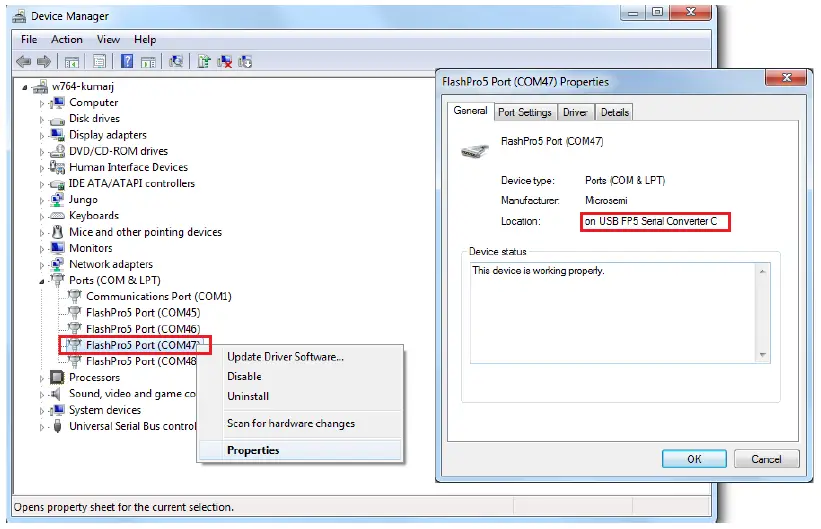Select the Monitors category icon
Viewport: 821px width, 529px height.
pyautogui.click(x=58, y=247)
